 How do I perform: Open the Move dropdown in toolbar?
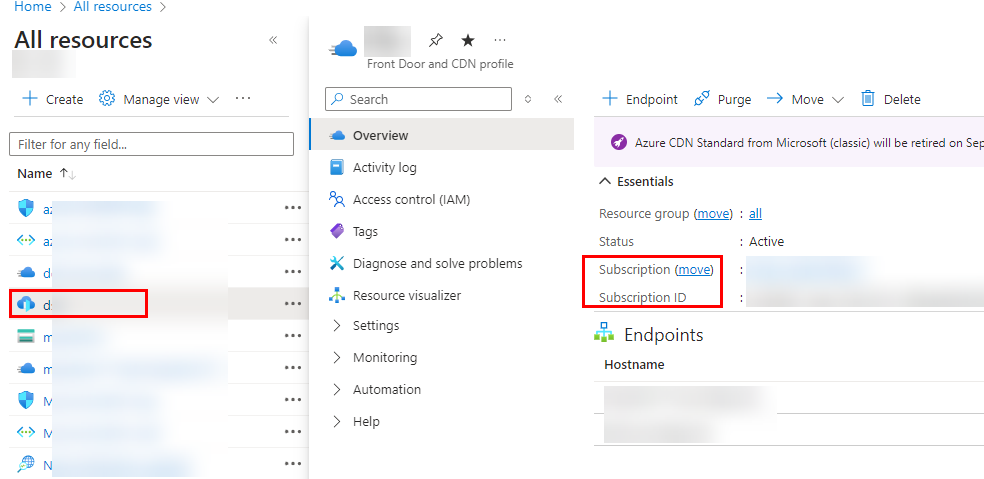(x=806, y=99)
